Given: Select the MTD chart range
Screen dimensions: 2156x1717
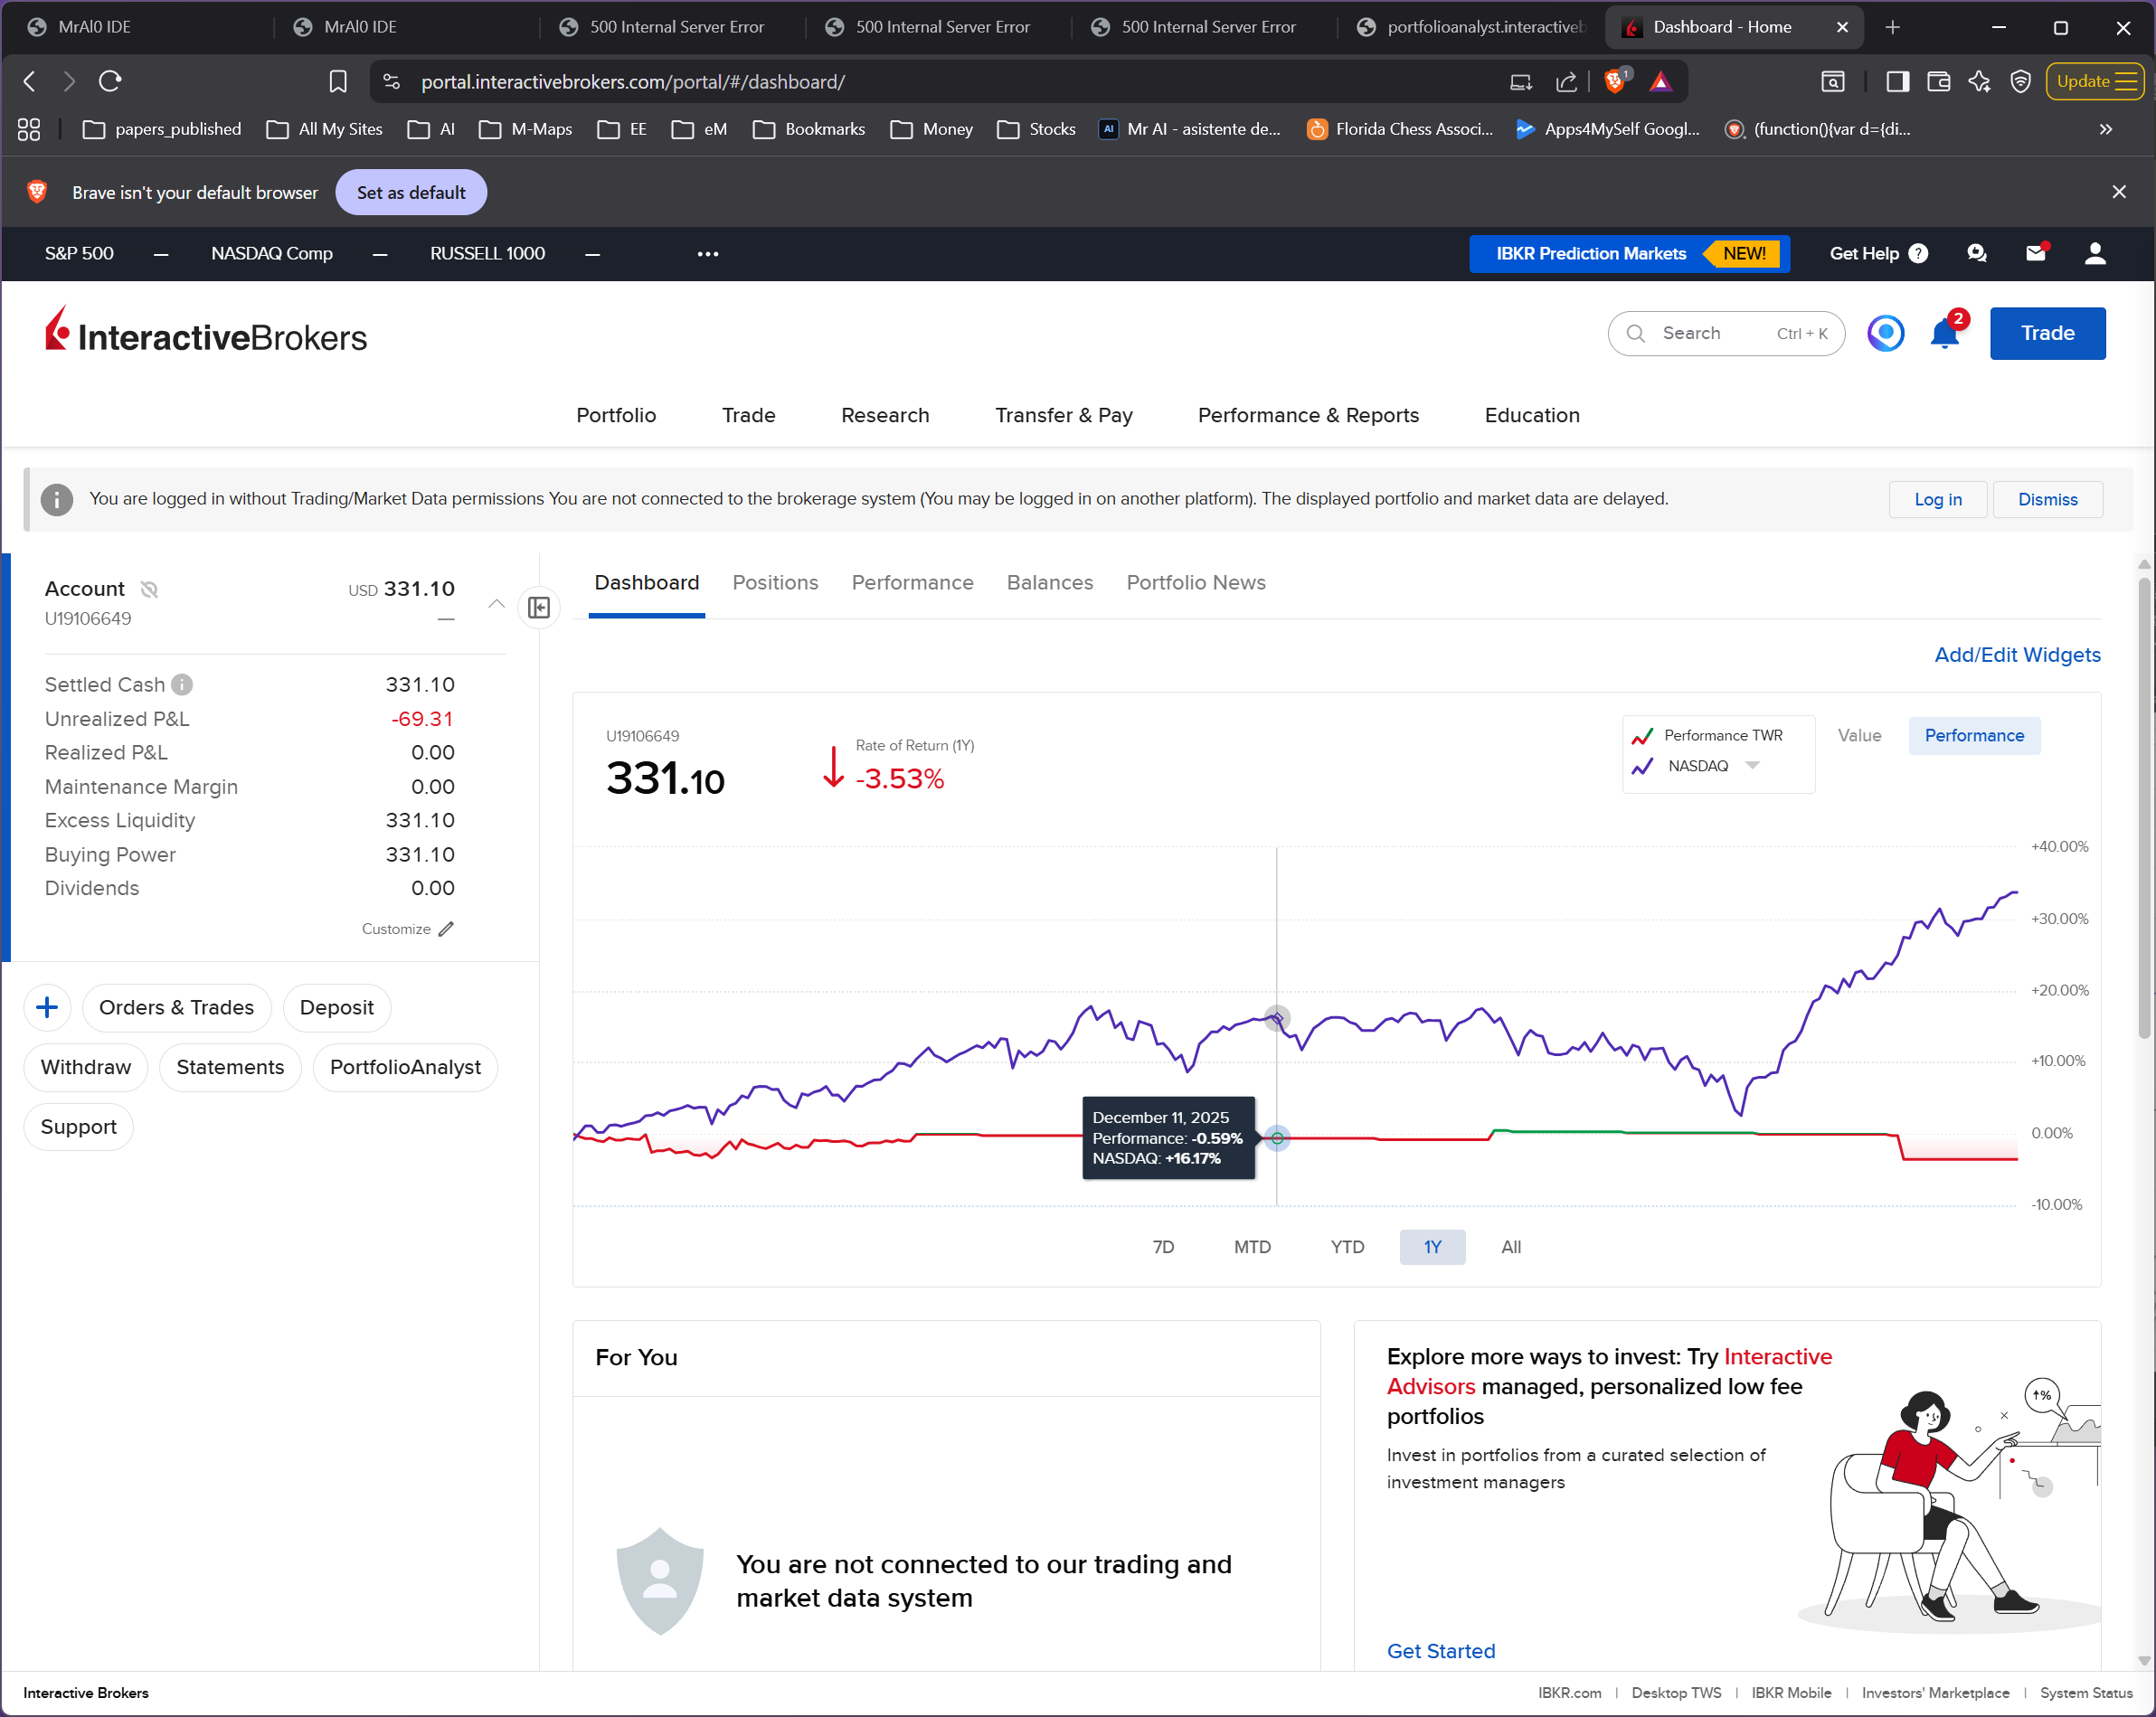Looking at the screenshot, I should 1252,1247.
